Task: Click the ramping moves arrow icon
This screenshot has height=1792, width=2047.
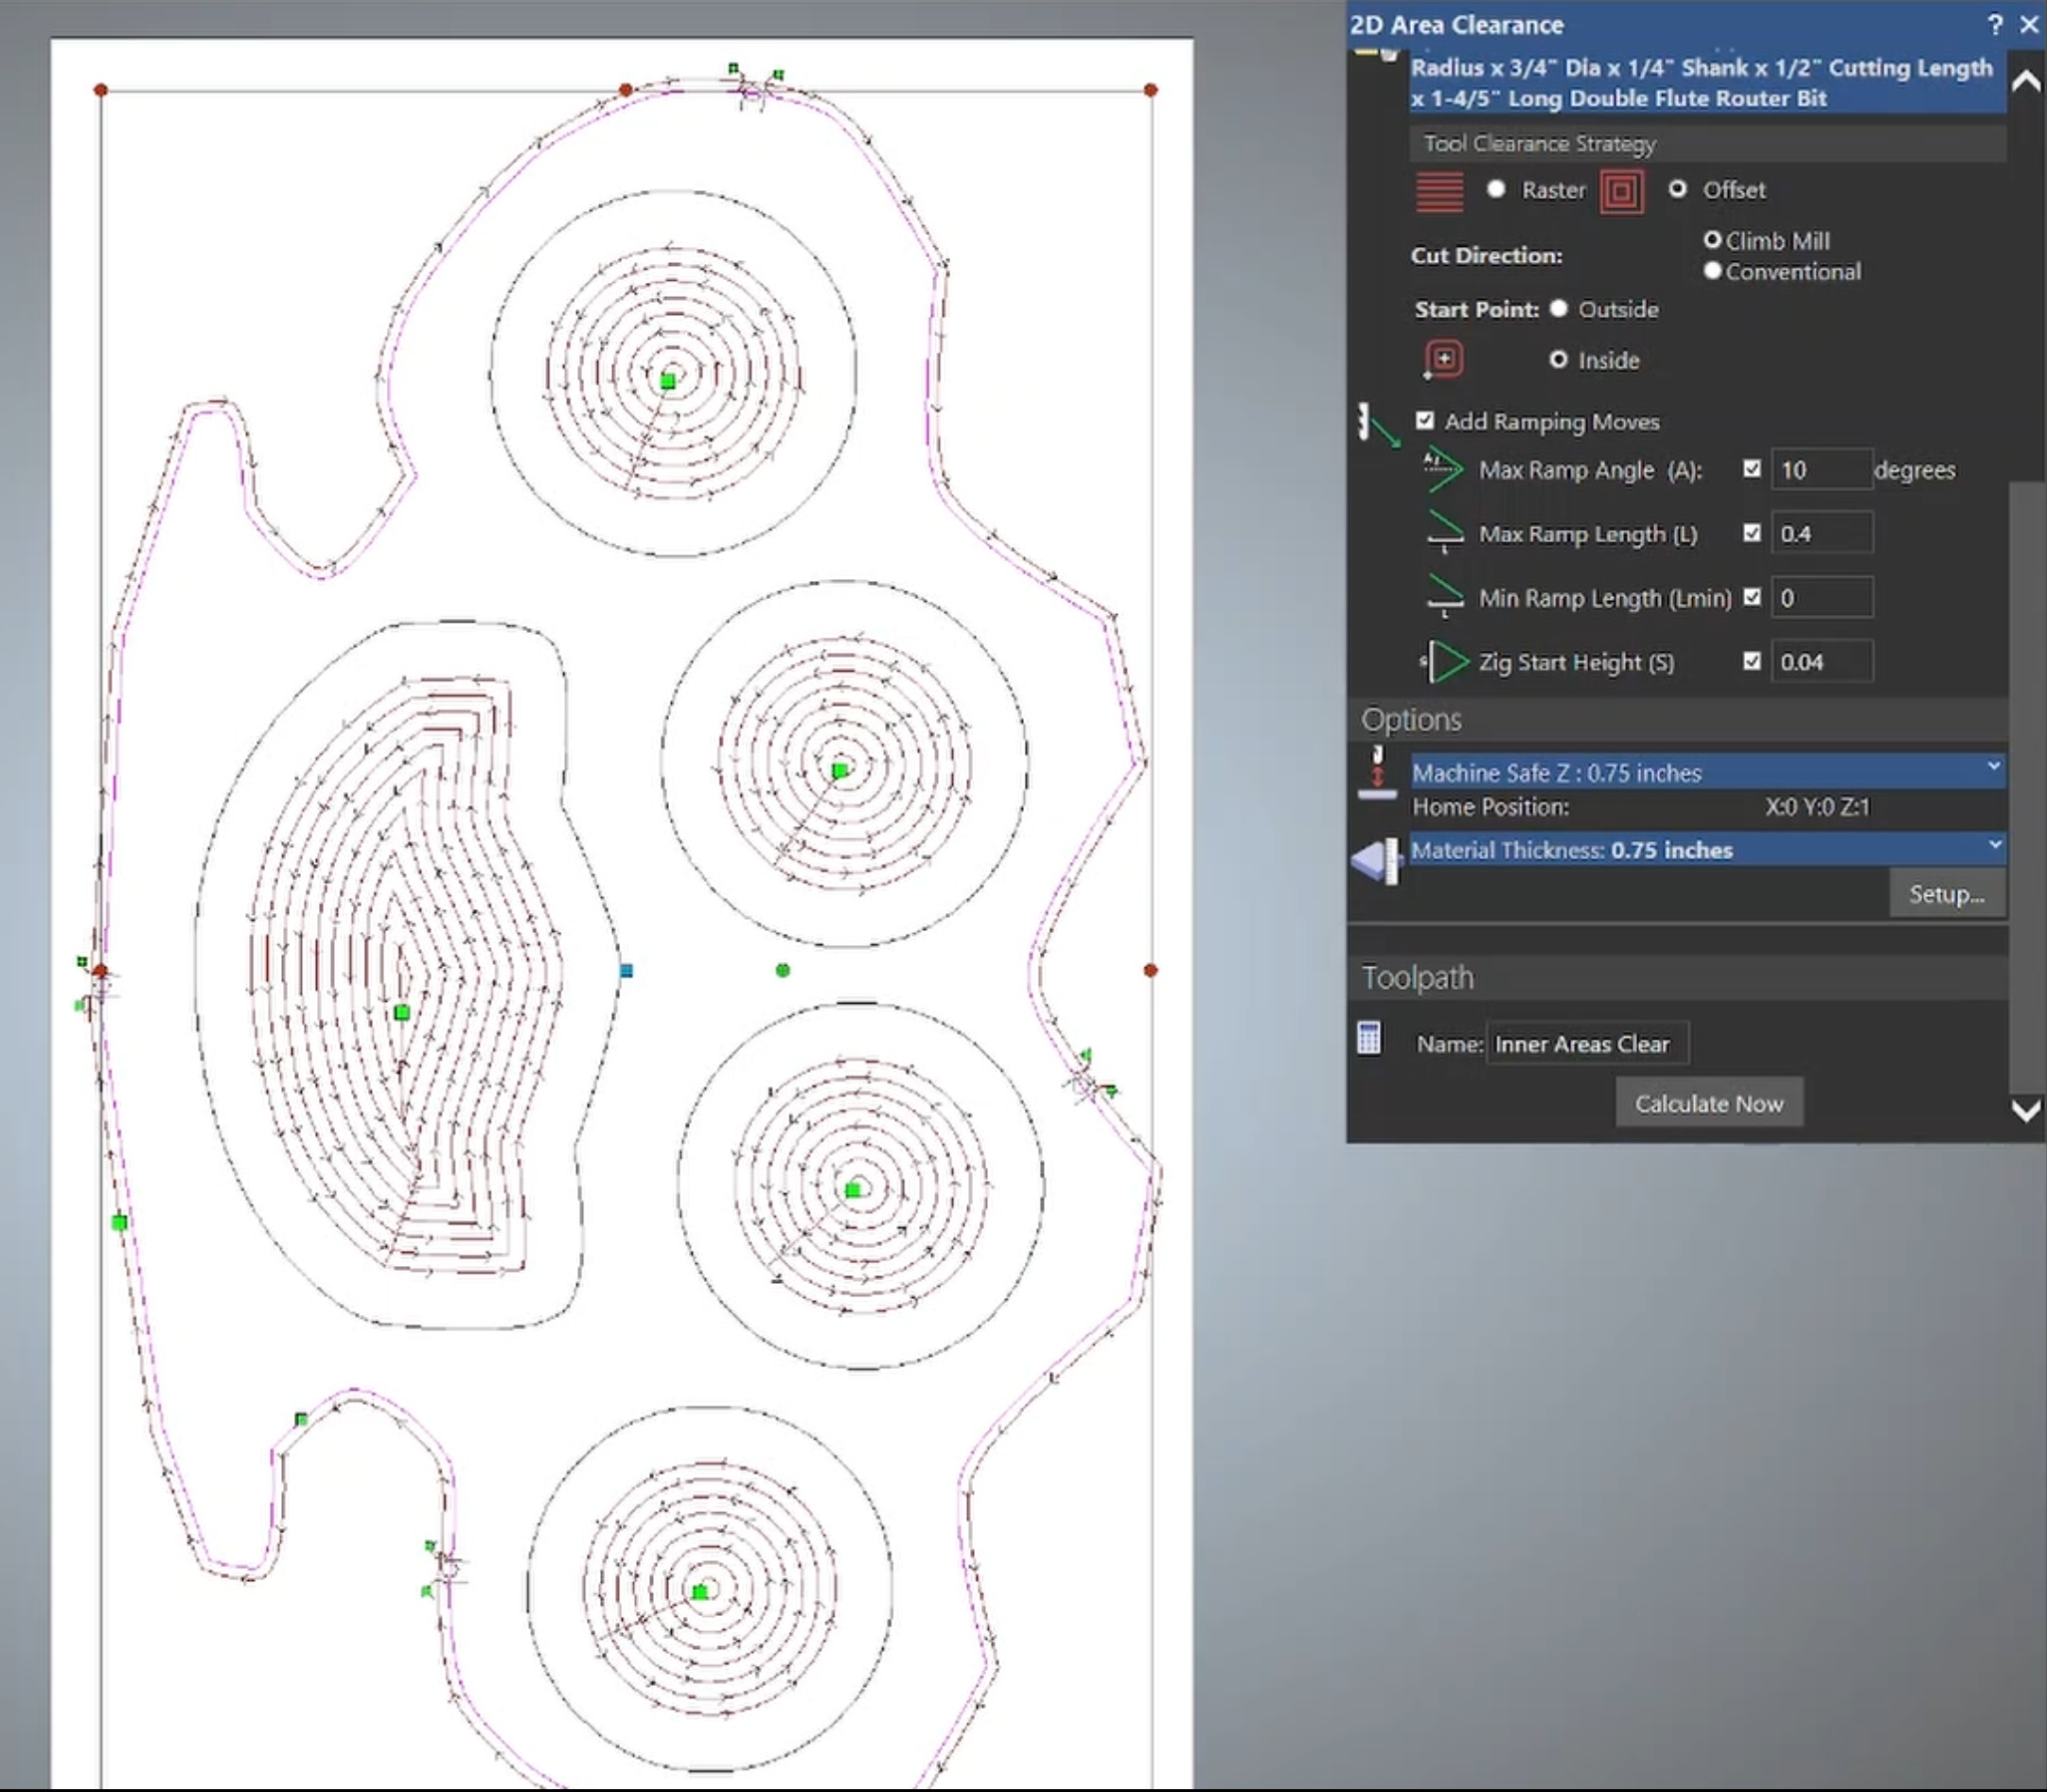Action: click(1378, 425)
